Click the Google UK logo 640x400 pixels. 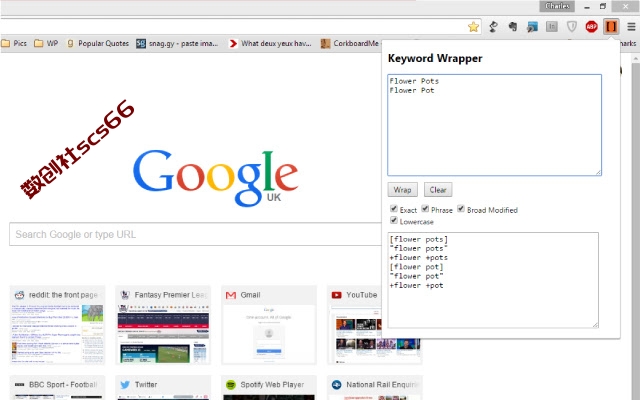click(x=216, y=178)
